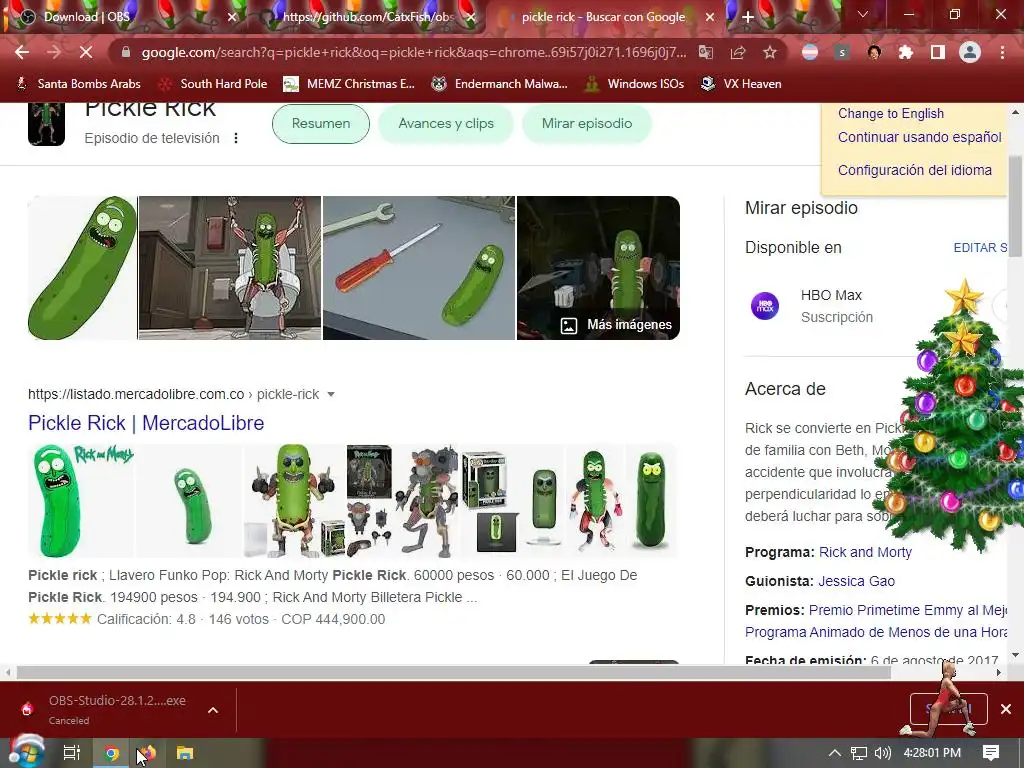The height and width of the screenshot is (768, 1024).
Task: Expand mercadolibre result URL dropdown arrow
Action: 331,394
